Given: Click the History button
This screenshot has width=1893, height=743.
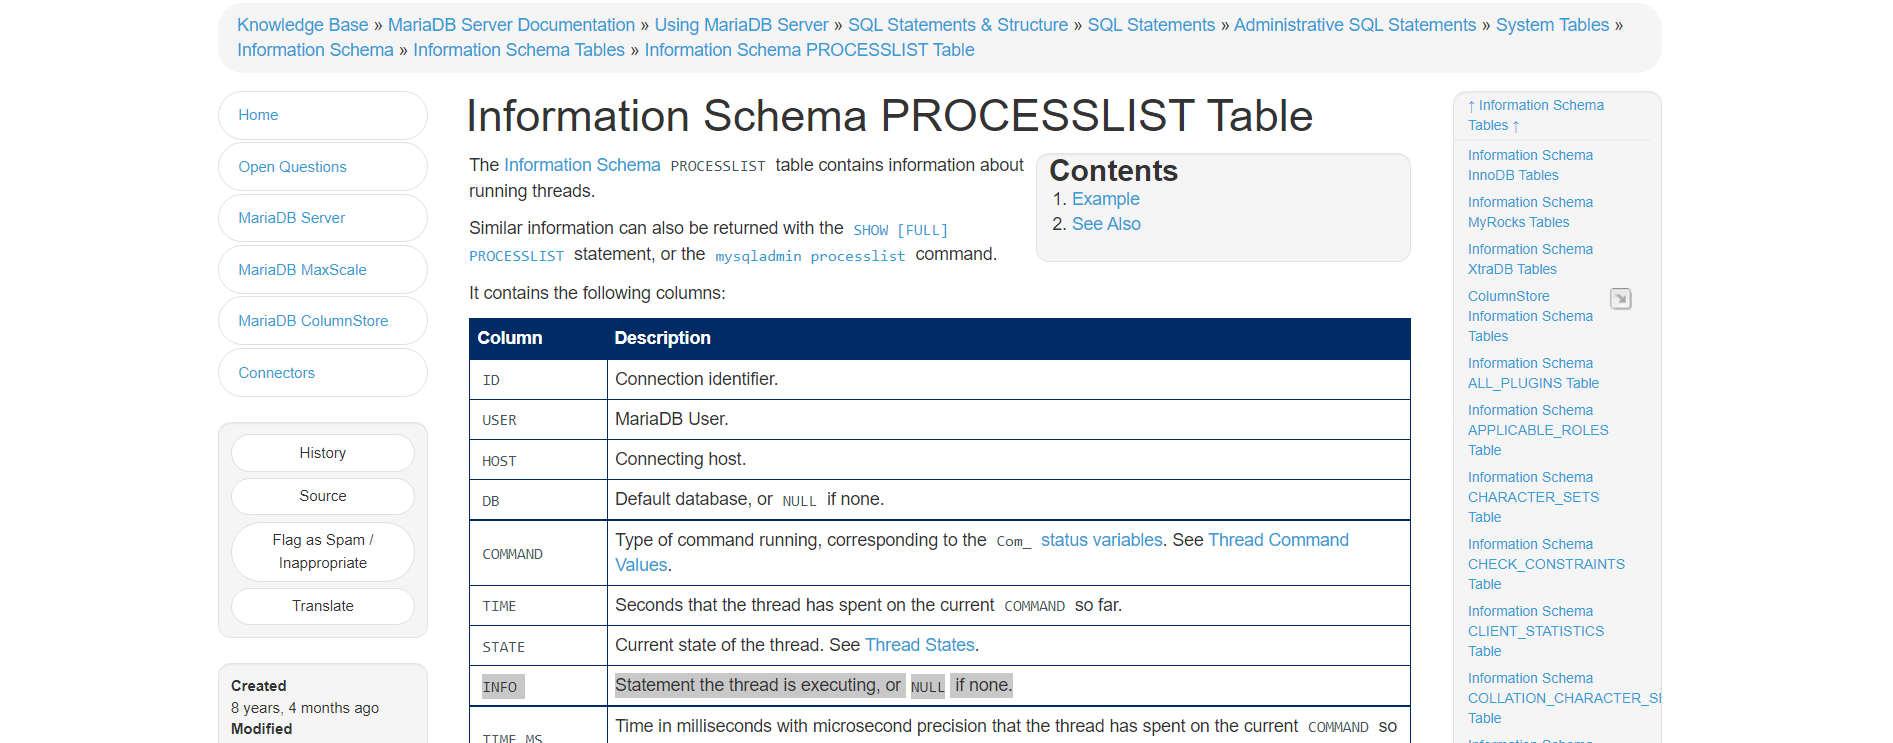Looking at the screenshot, I should tap(322, 453).
